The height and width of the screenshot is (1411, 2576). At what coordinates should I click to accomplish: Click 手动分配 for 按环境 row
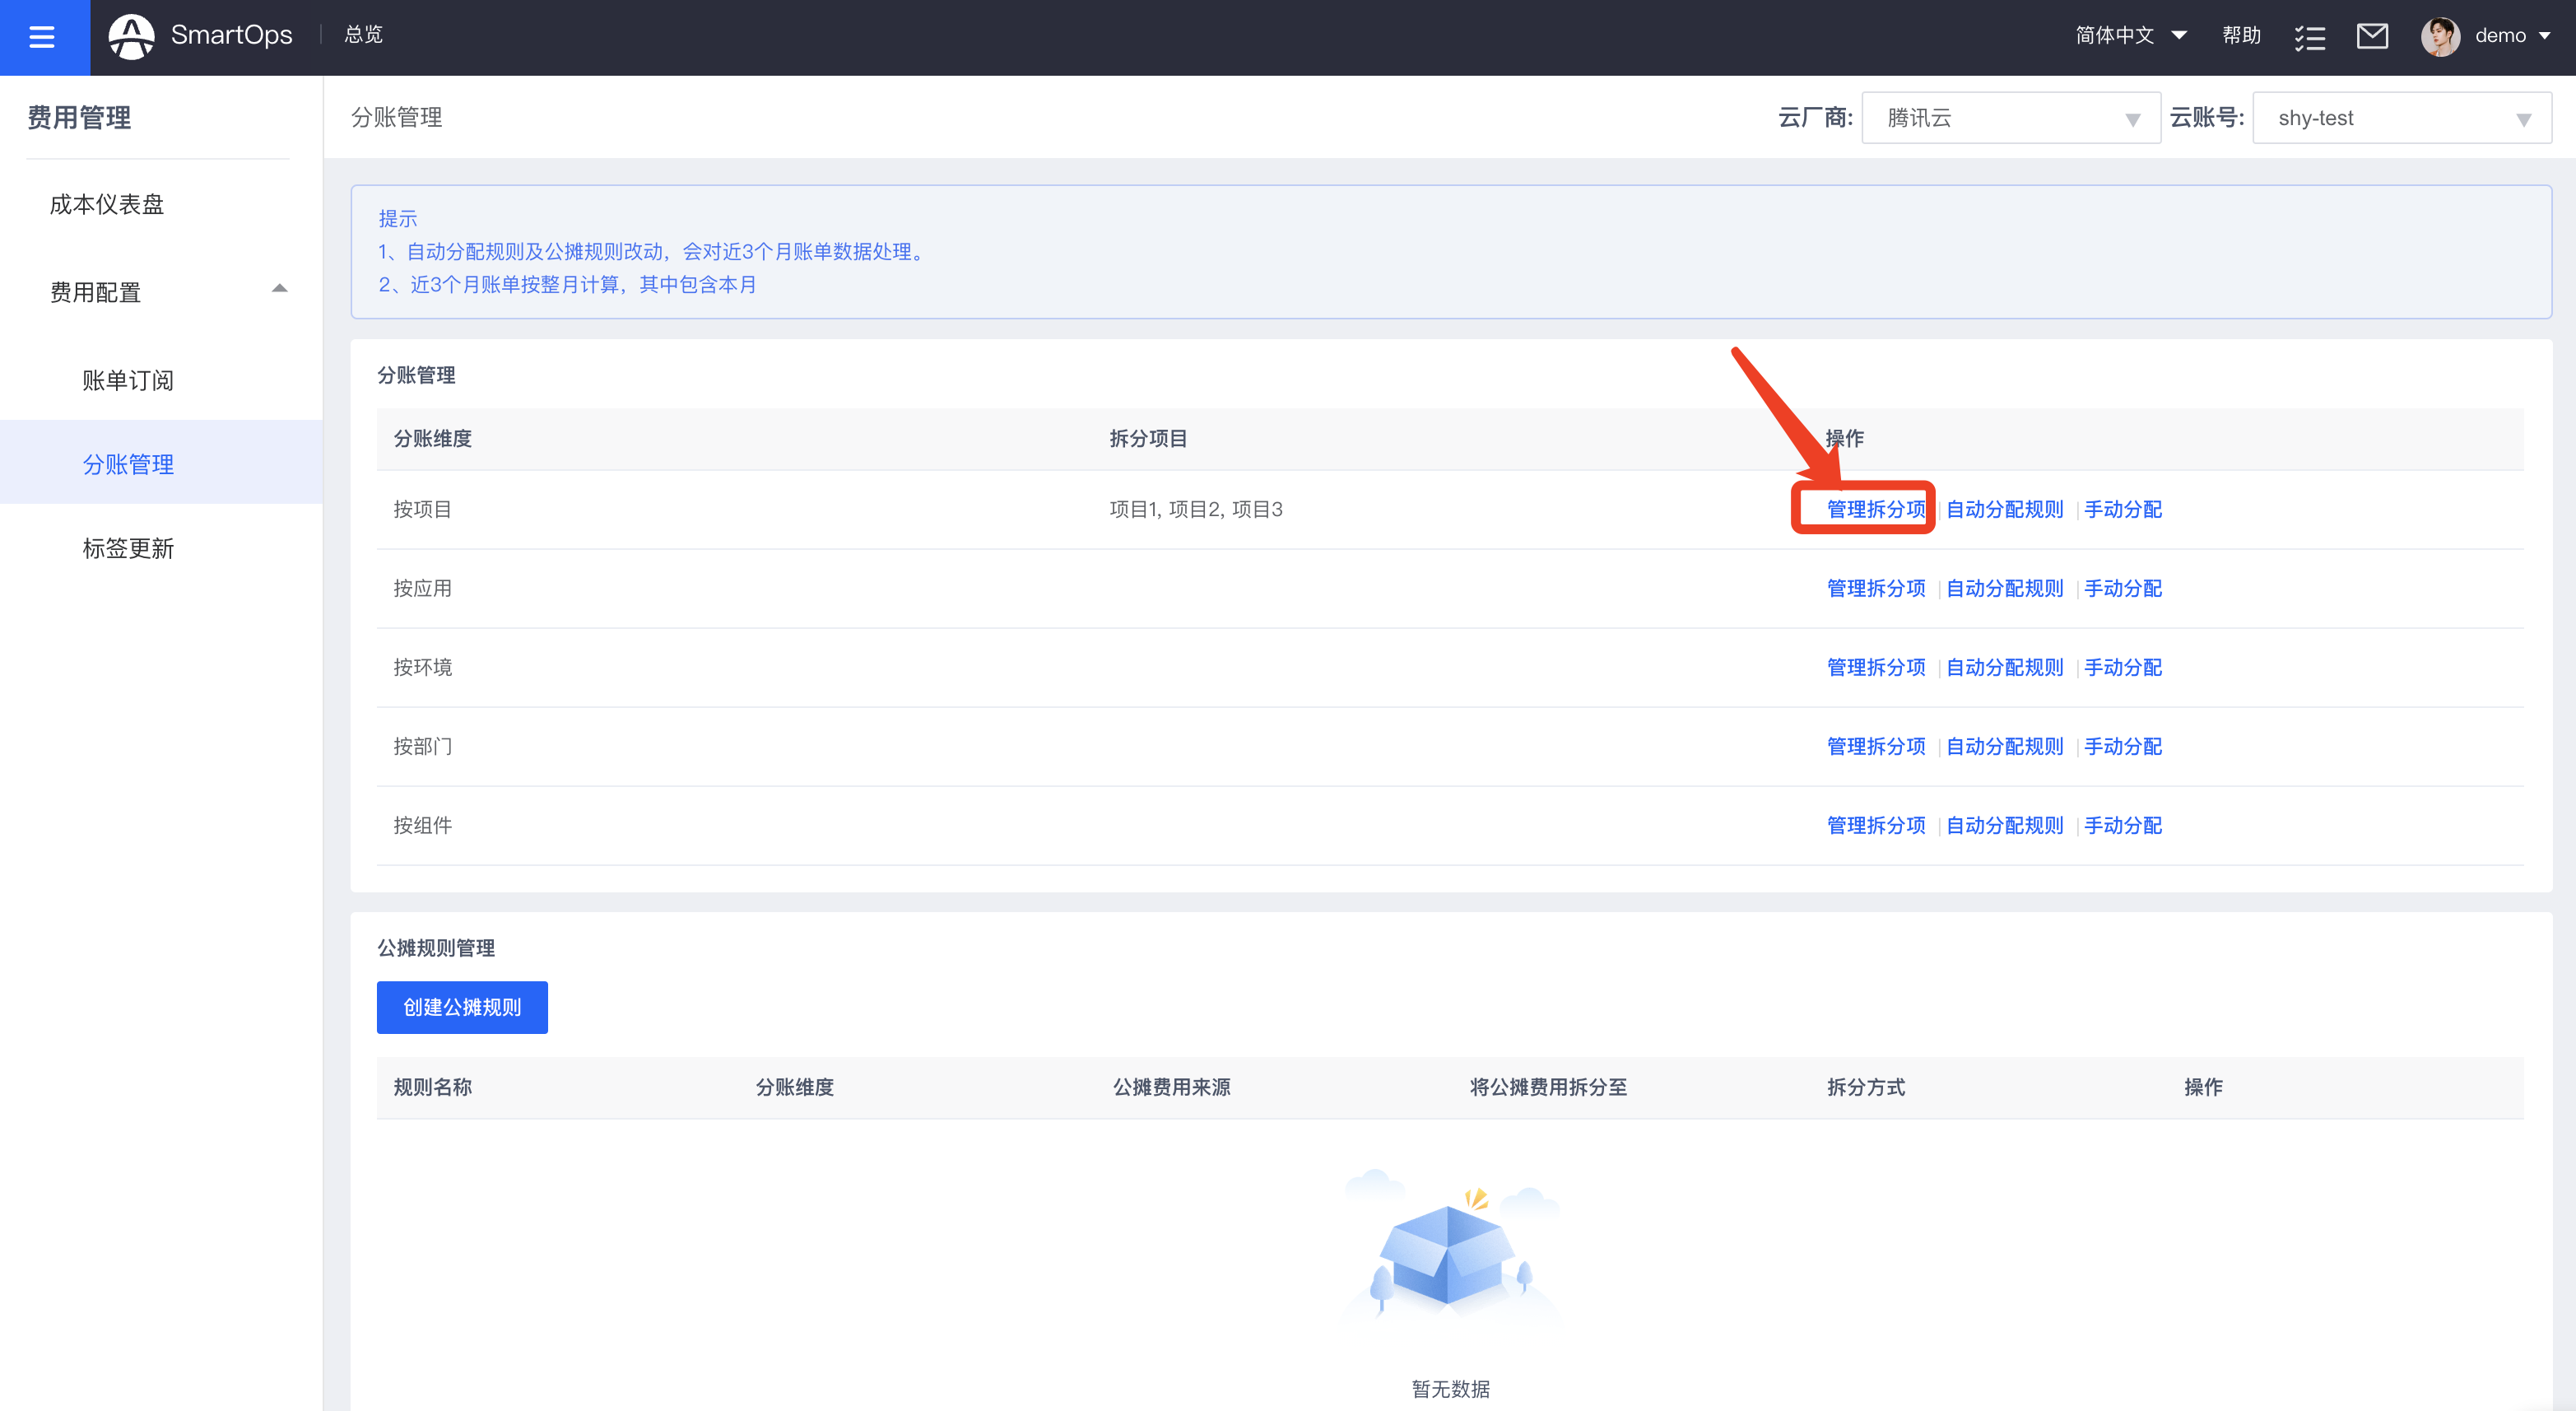coord(2122,667)
